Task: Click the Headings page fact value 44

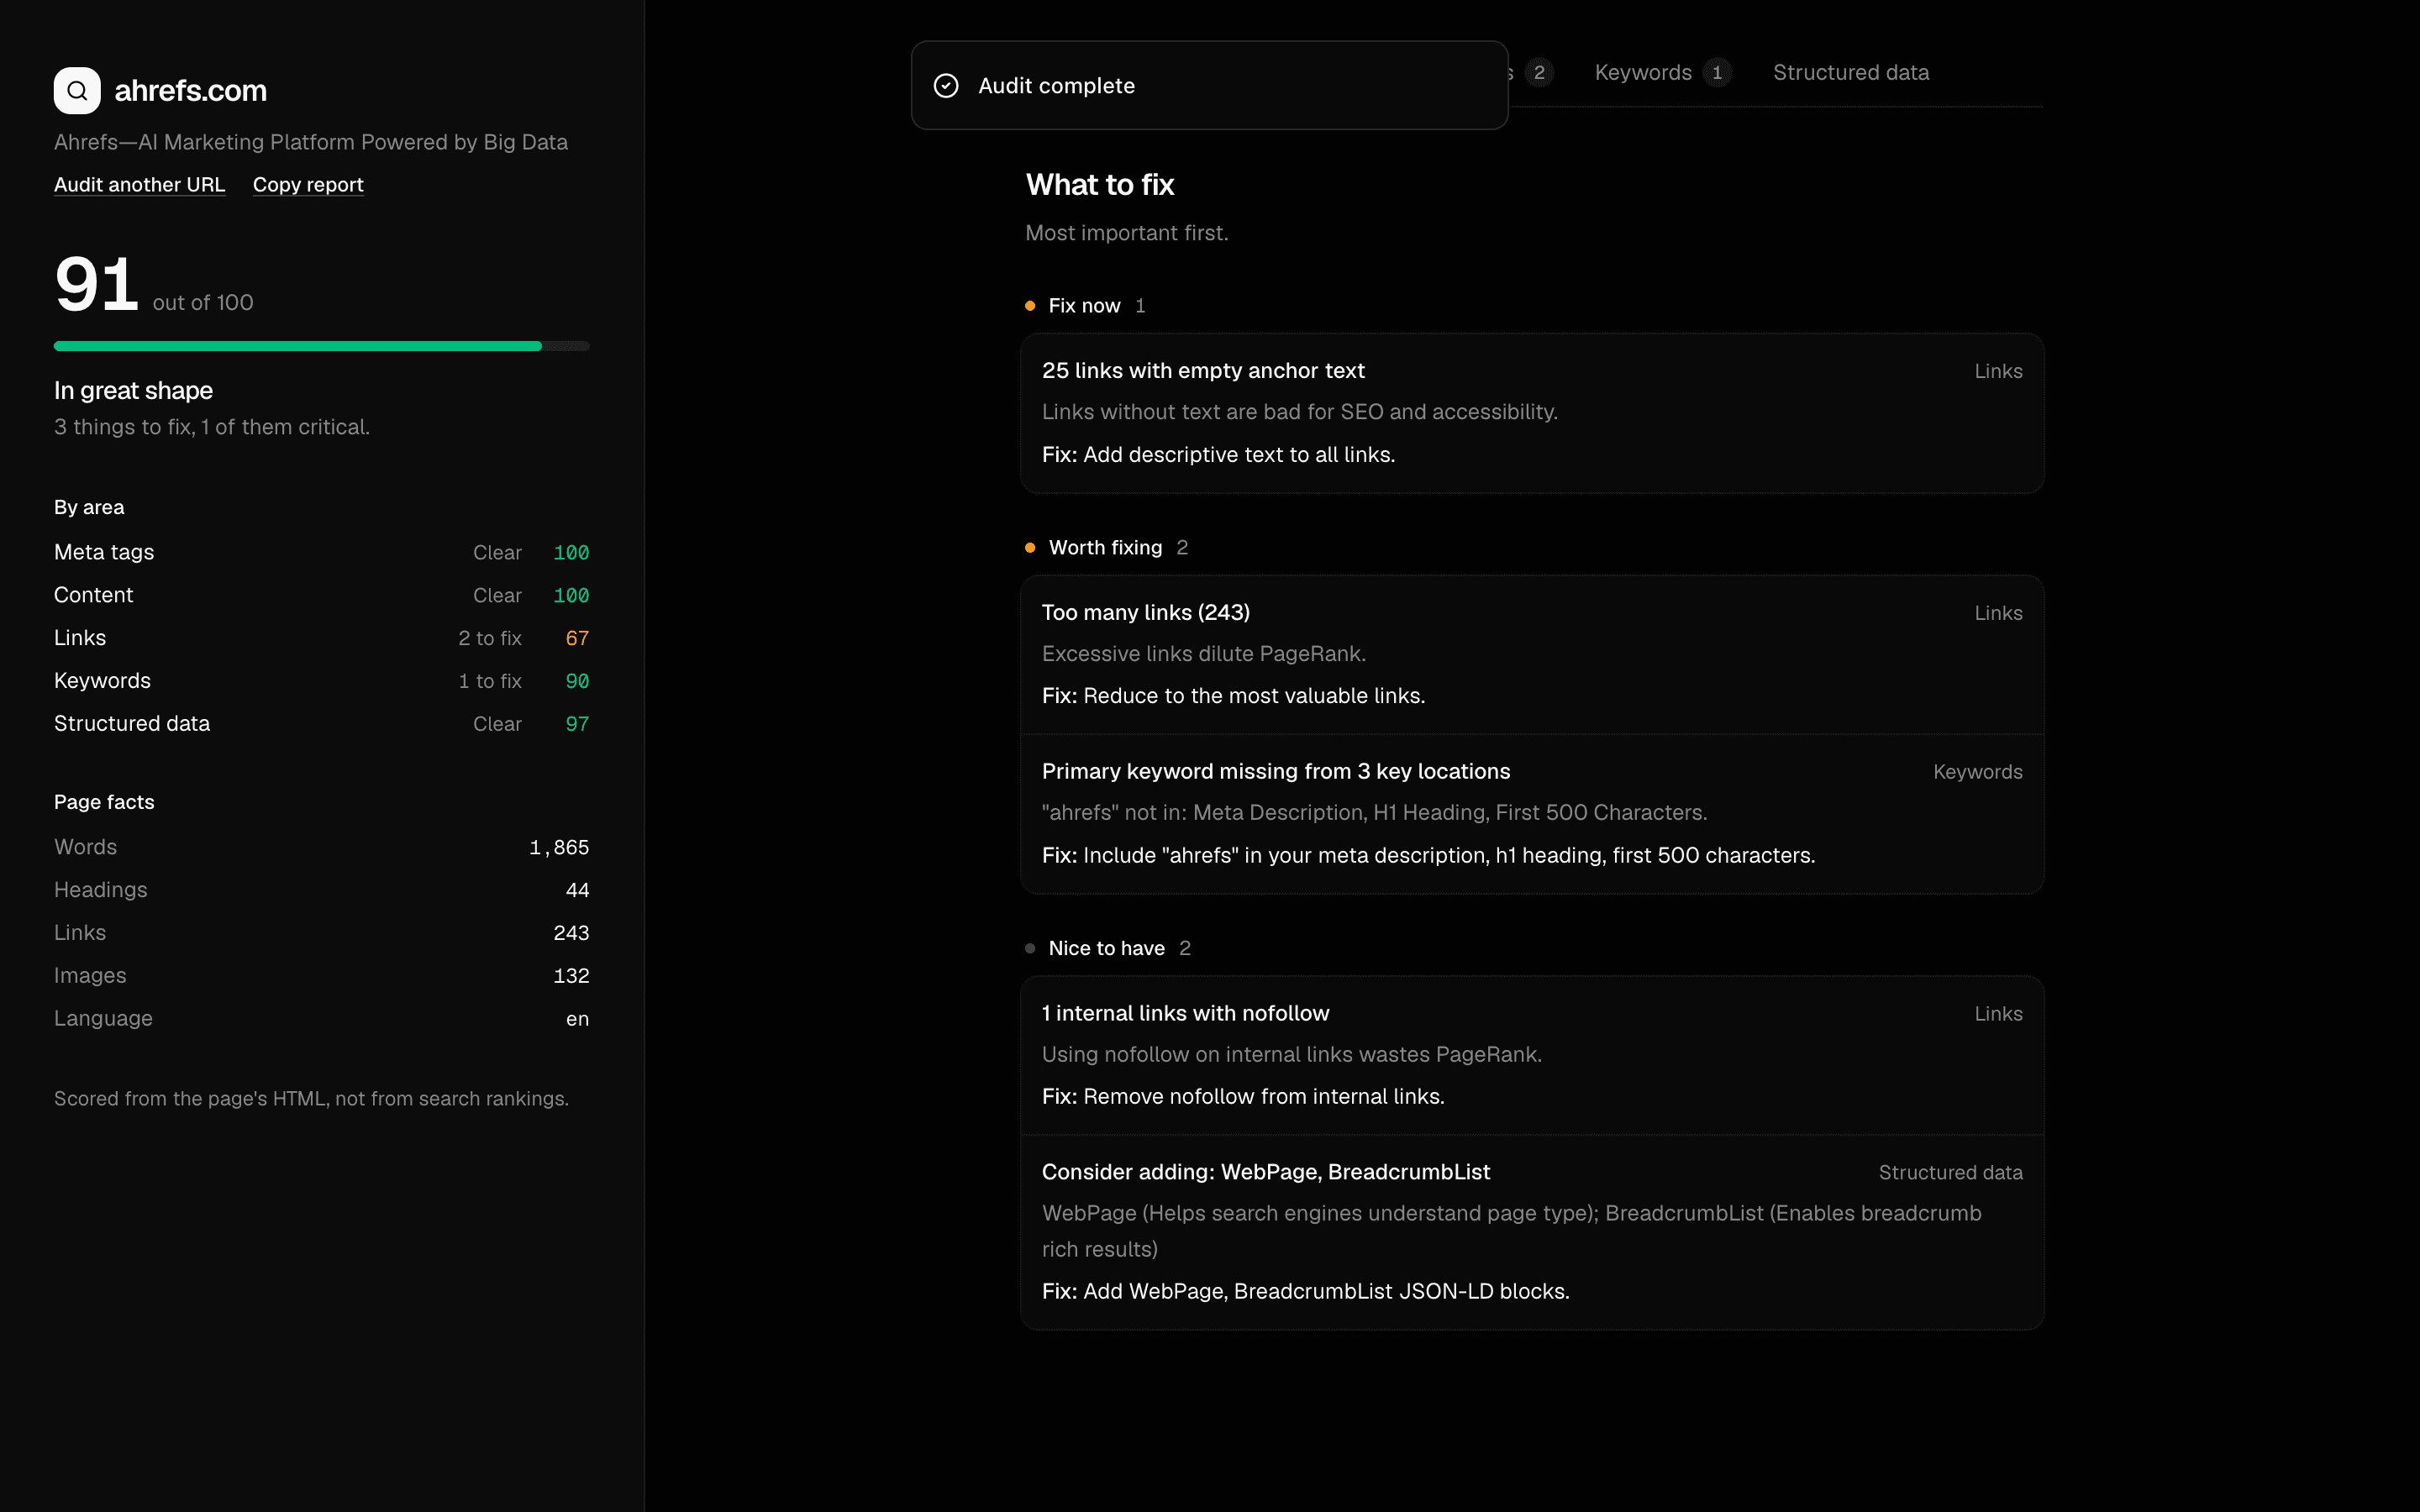Action: 577,890
